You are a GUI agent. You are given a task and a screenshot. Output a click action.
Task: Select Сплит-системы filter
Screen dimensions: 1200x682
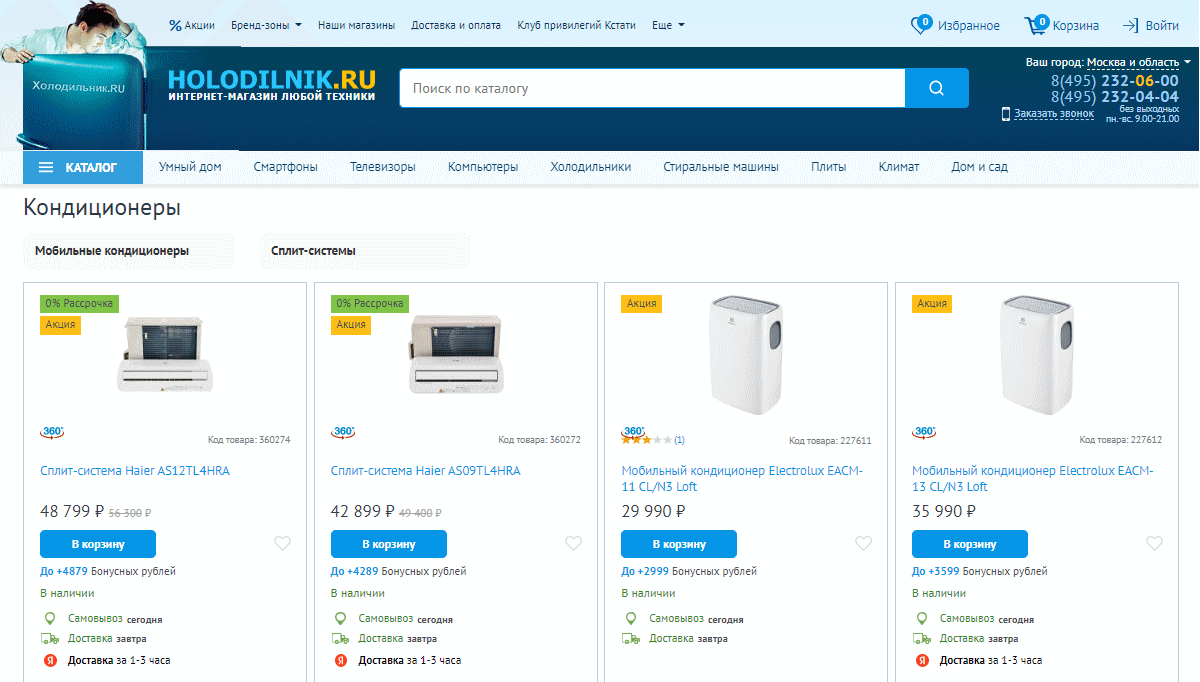364,251
